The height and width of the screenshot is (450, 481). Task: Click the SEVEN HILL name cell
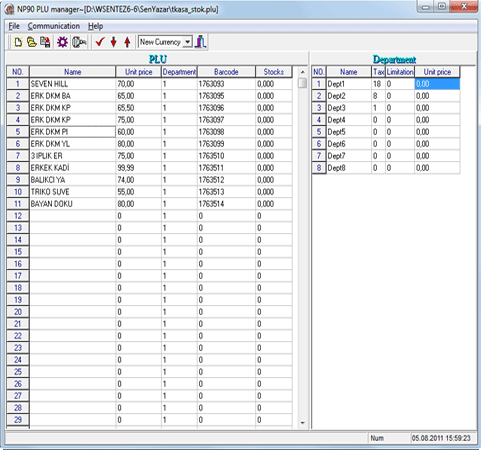click(73, 84)
